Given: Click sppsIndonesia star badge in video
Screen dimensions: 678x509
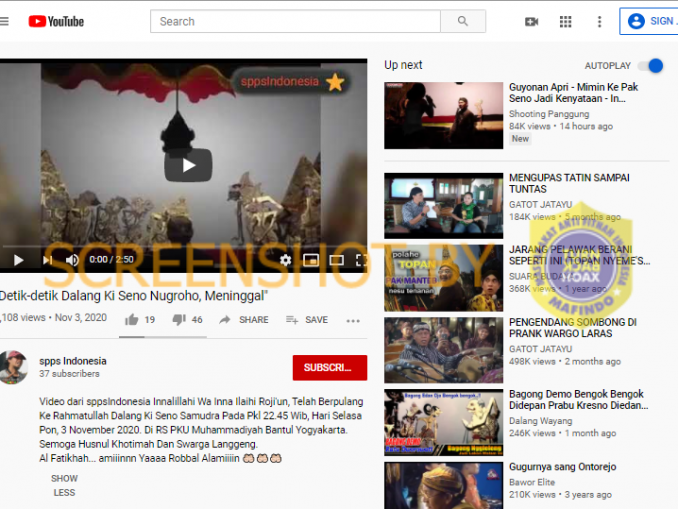Looking at the screenshot, I should [x=292, y=82].
